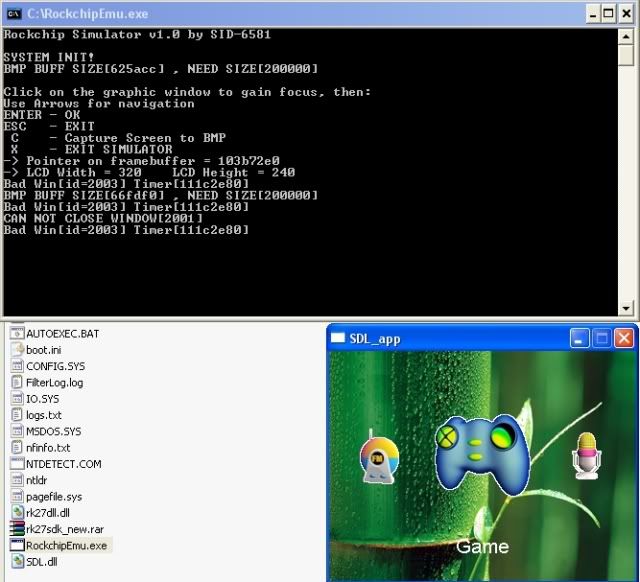Viewport: 640px width, 582px height.
Task: Select the SDL.dll file
Action: point(44,562)
